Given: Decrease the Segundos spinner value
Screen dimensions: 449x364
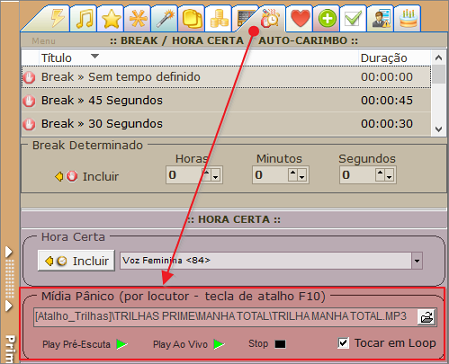Looking at the screenshot, I should click(x=389, y=177).
